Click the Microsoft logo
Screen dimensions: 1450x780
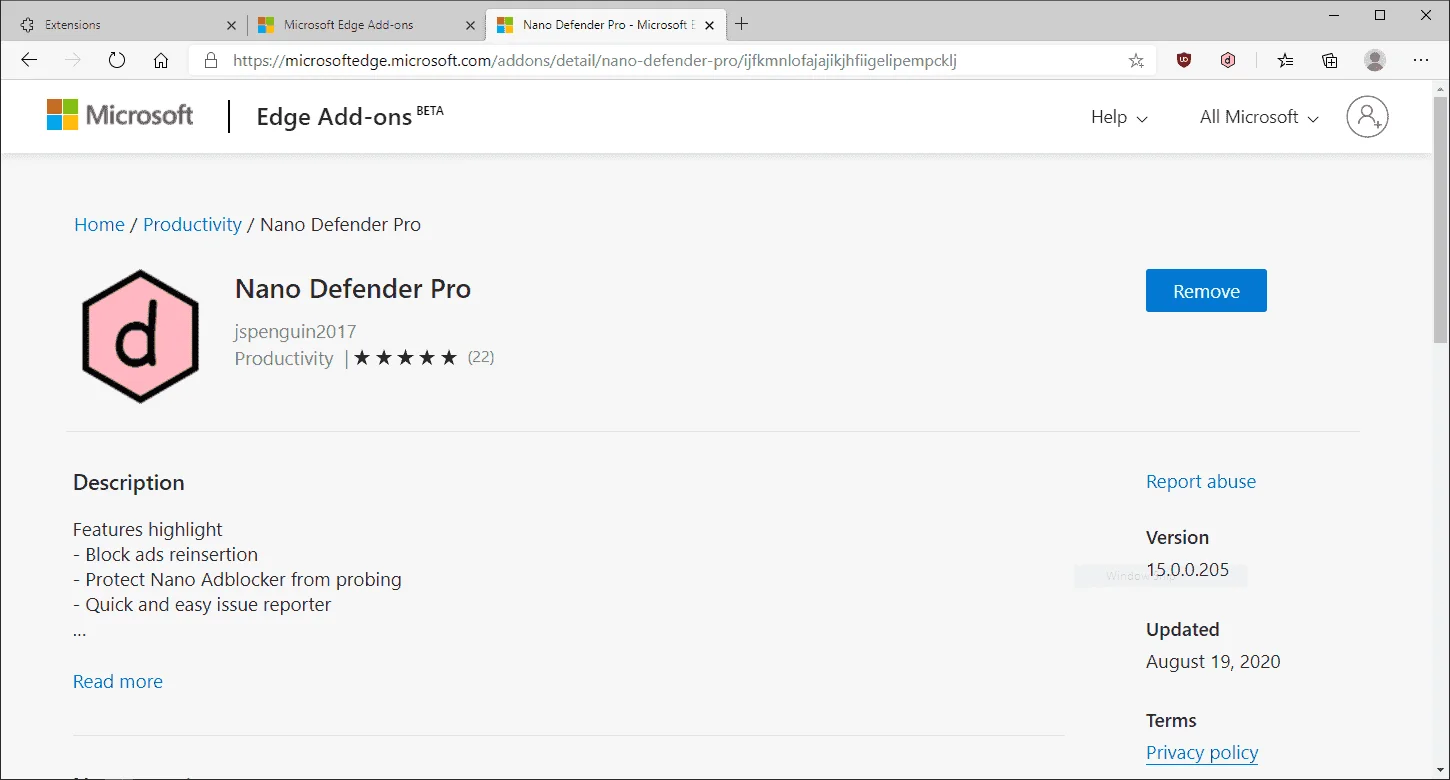[120, 115]
